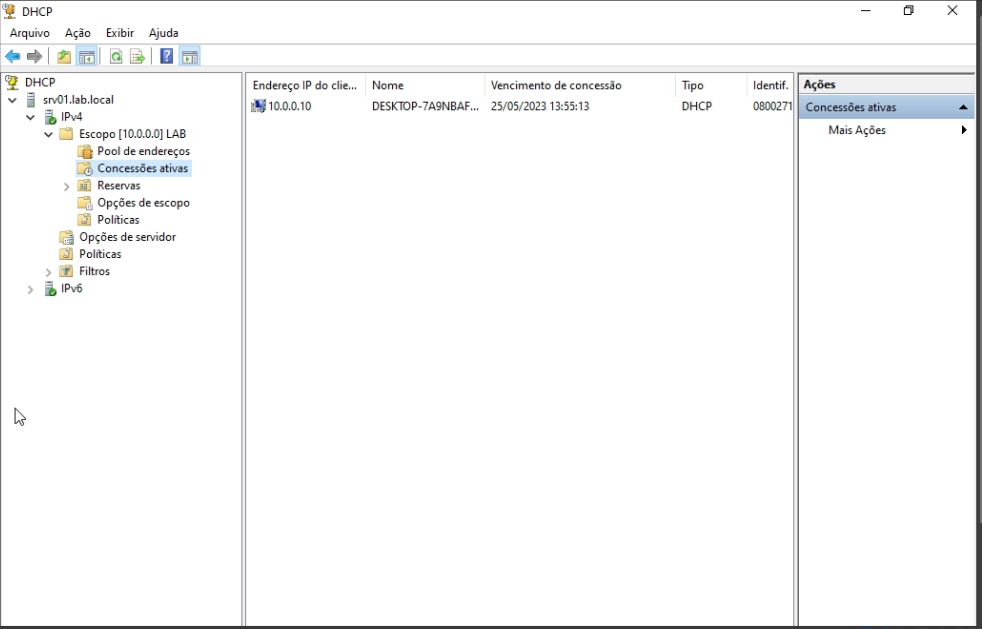Click the Opções de servidor icon

point(67,237)
